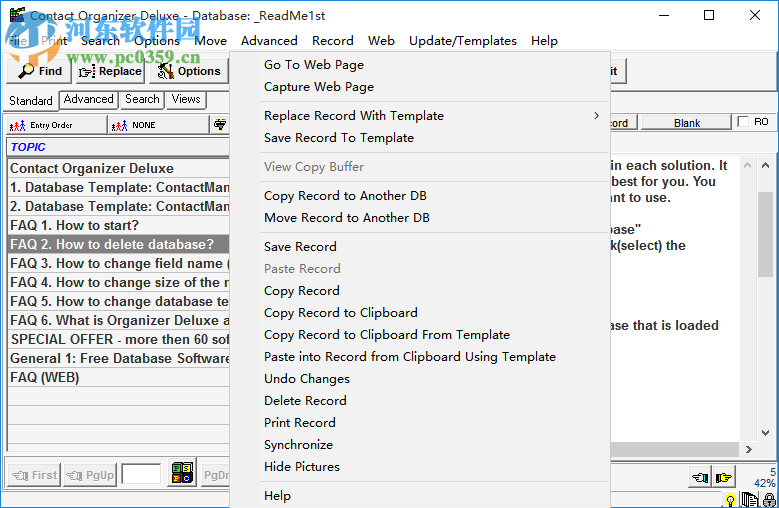Image resolution: width=779 pixels, height=508 pixels.
Task: Click the yellow light bulb status icon
Action: coord(730,500)
